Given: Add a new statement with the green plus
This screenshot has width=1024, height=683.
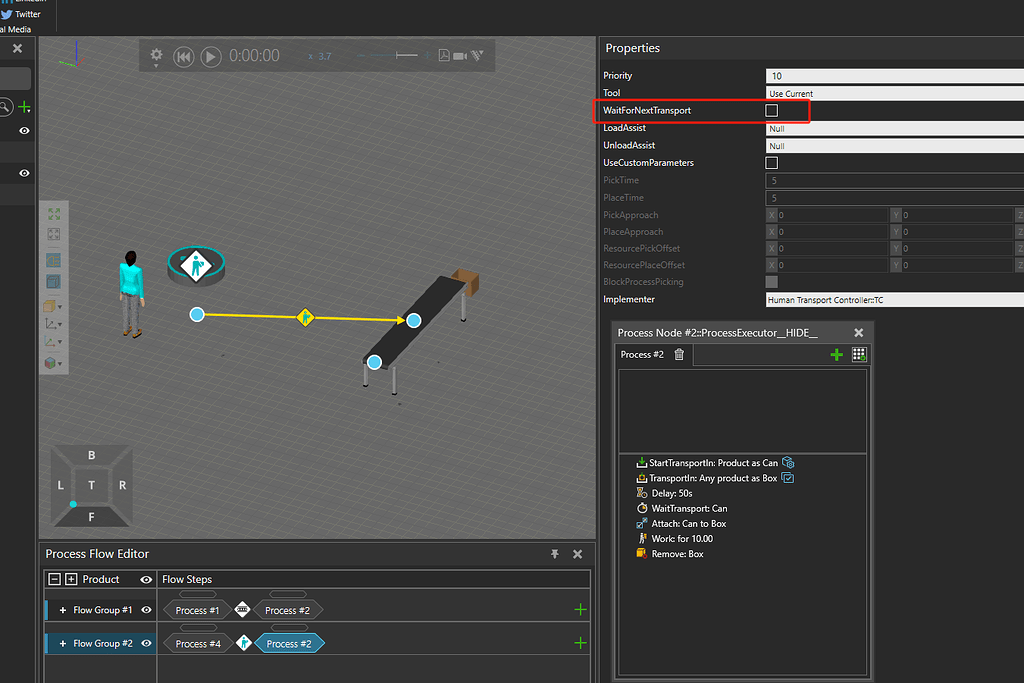Looking at the screenshot, I should [x=837, y=354].
